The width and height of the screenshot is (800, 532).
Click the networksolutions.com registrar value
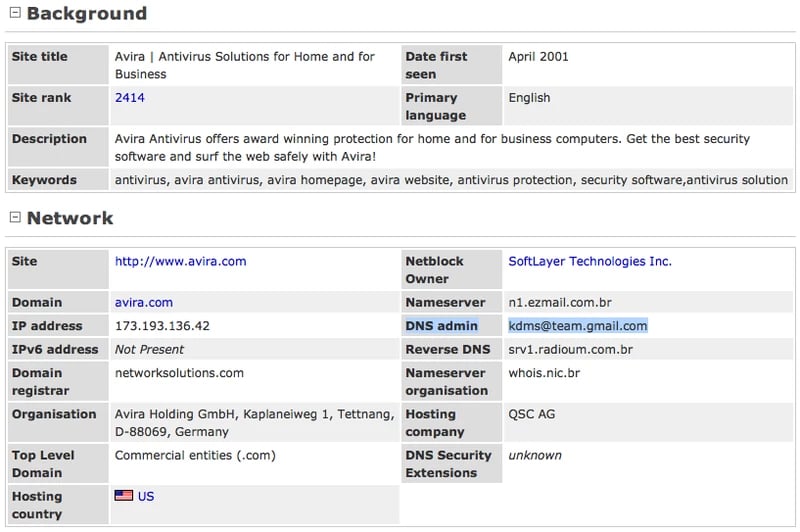179,373
